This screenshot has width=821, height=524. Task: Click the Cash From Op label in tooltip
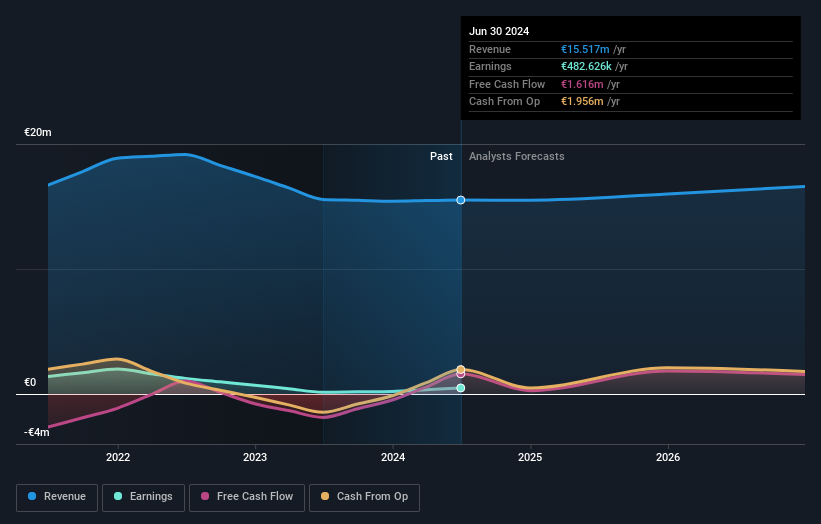click(504, 102)
